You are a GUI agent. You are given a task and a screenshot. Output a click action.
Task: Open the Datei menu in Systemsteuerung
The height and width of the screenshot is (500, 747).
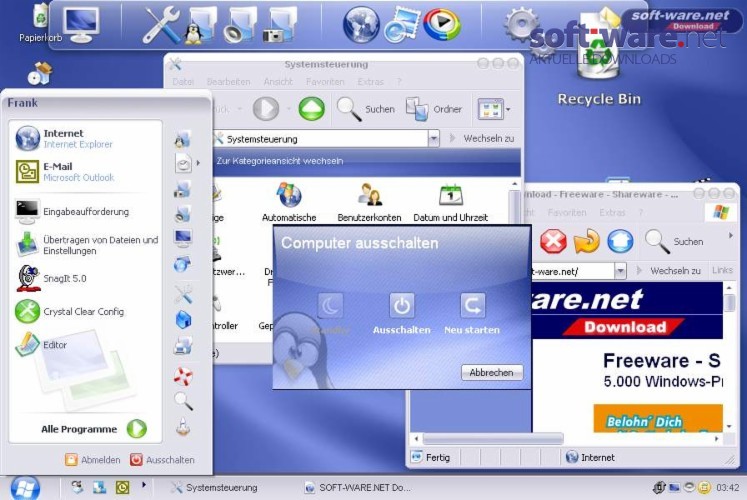(x=183, y=82)
